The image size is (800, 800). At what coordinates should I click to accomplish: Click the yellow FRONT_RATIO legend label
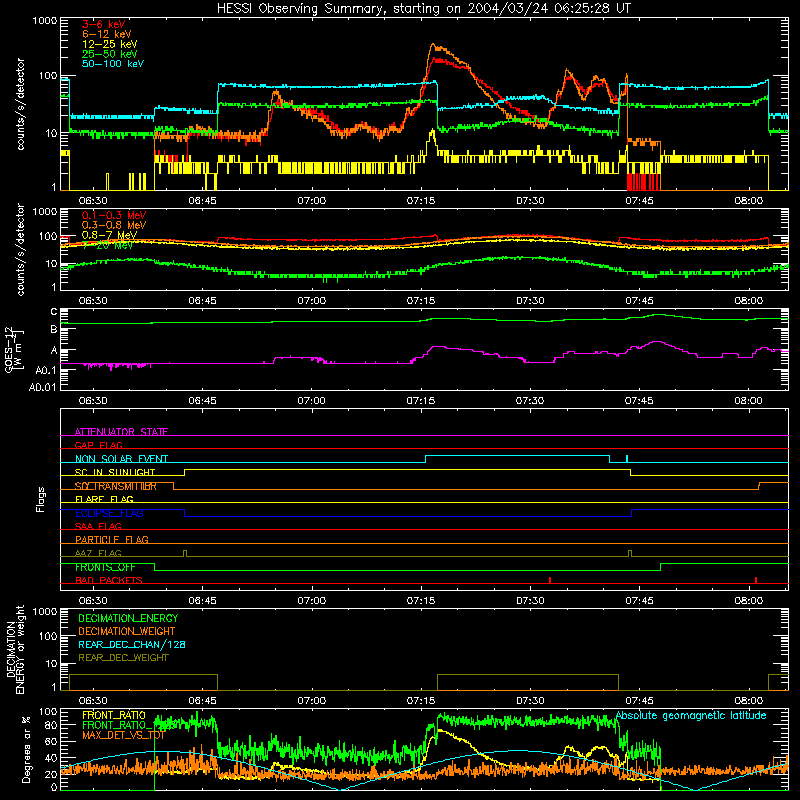113,715
